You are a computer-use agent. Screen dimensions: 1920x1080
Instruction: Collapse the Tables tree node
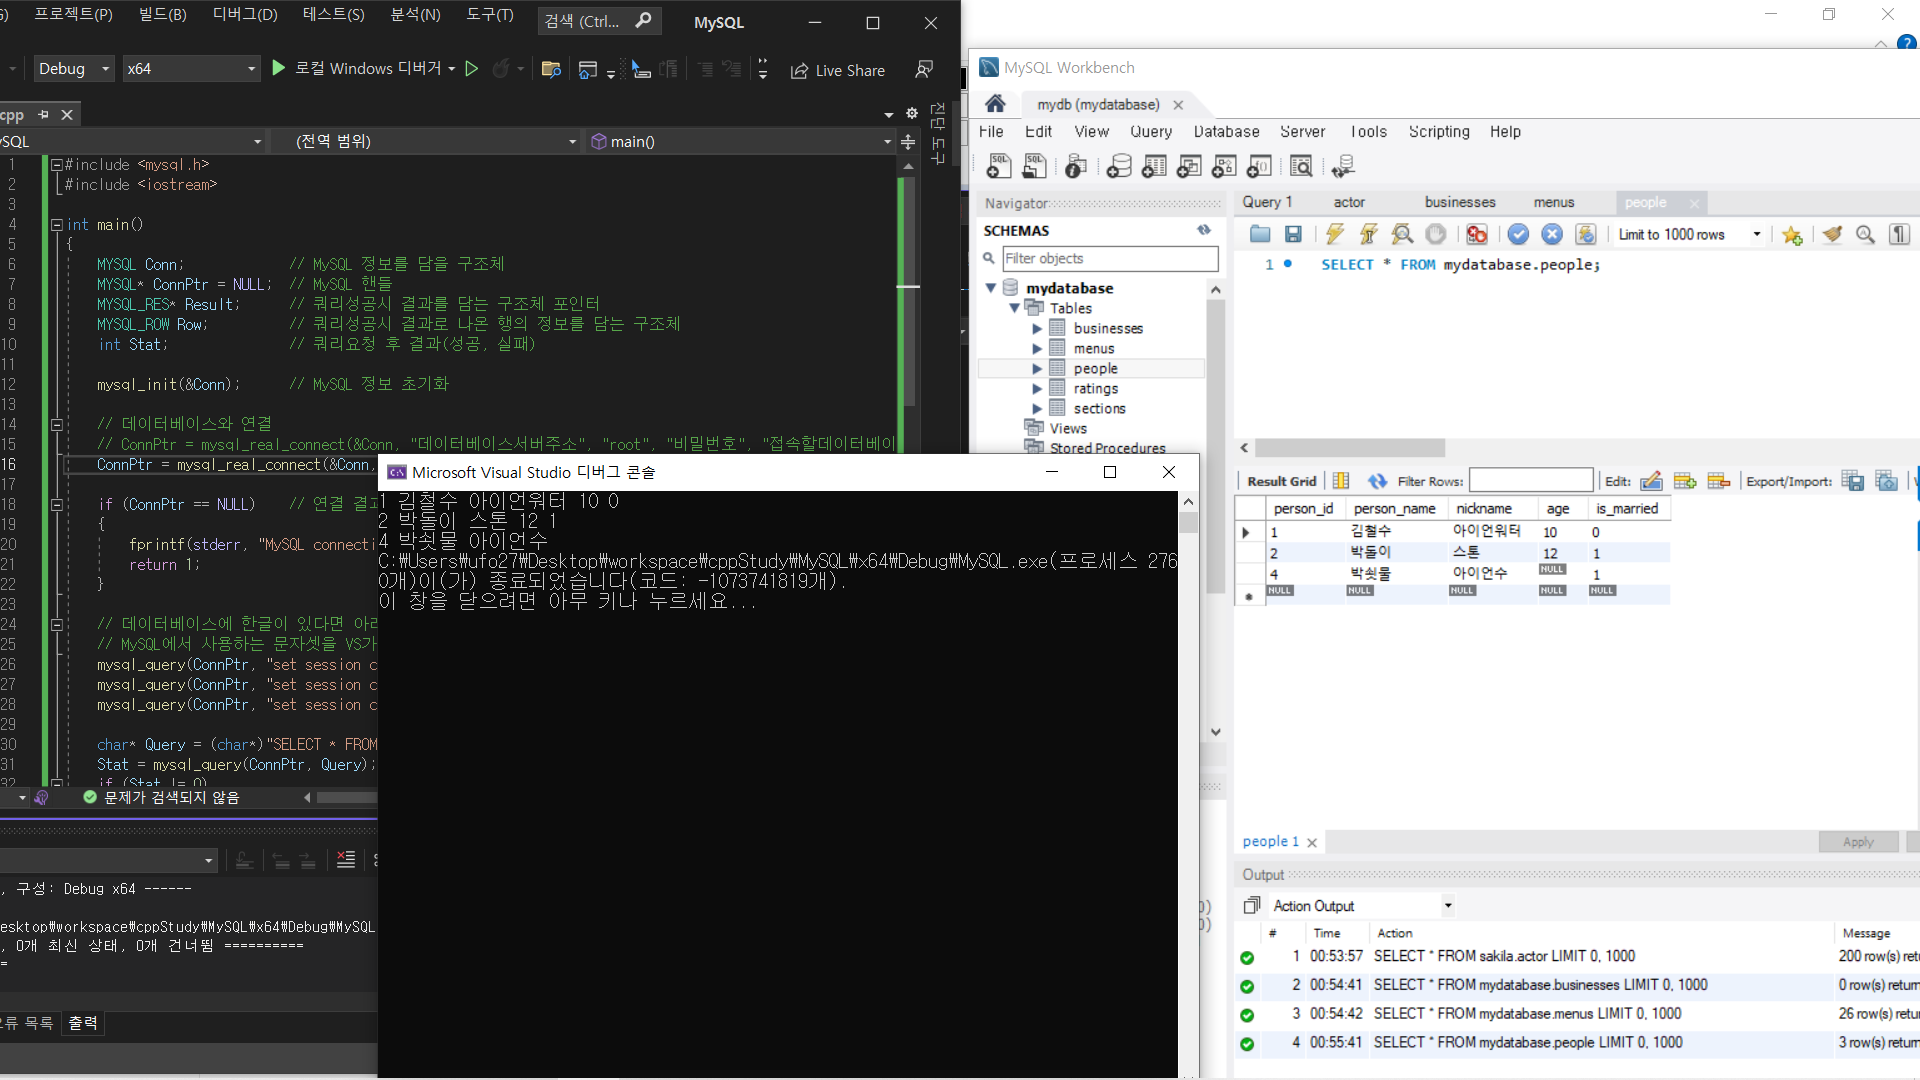[1014, 308]
